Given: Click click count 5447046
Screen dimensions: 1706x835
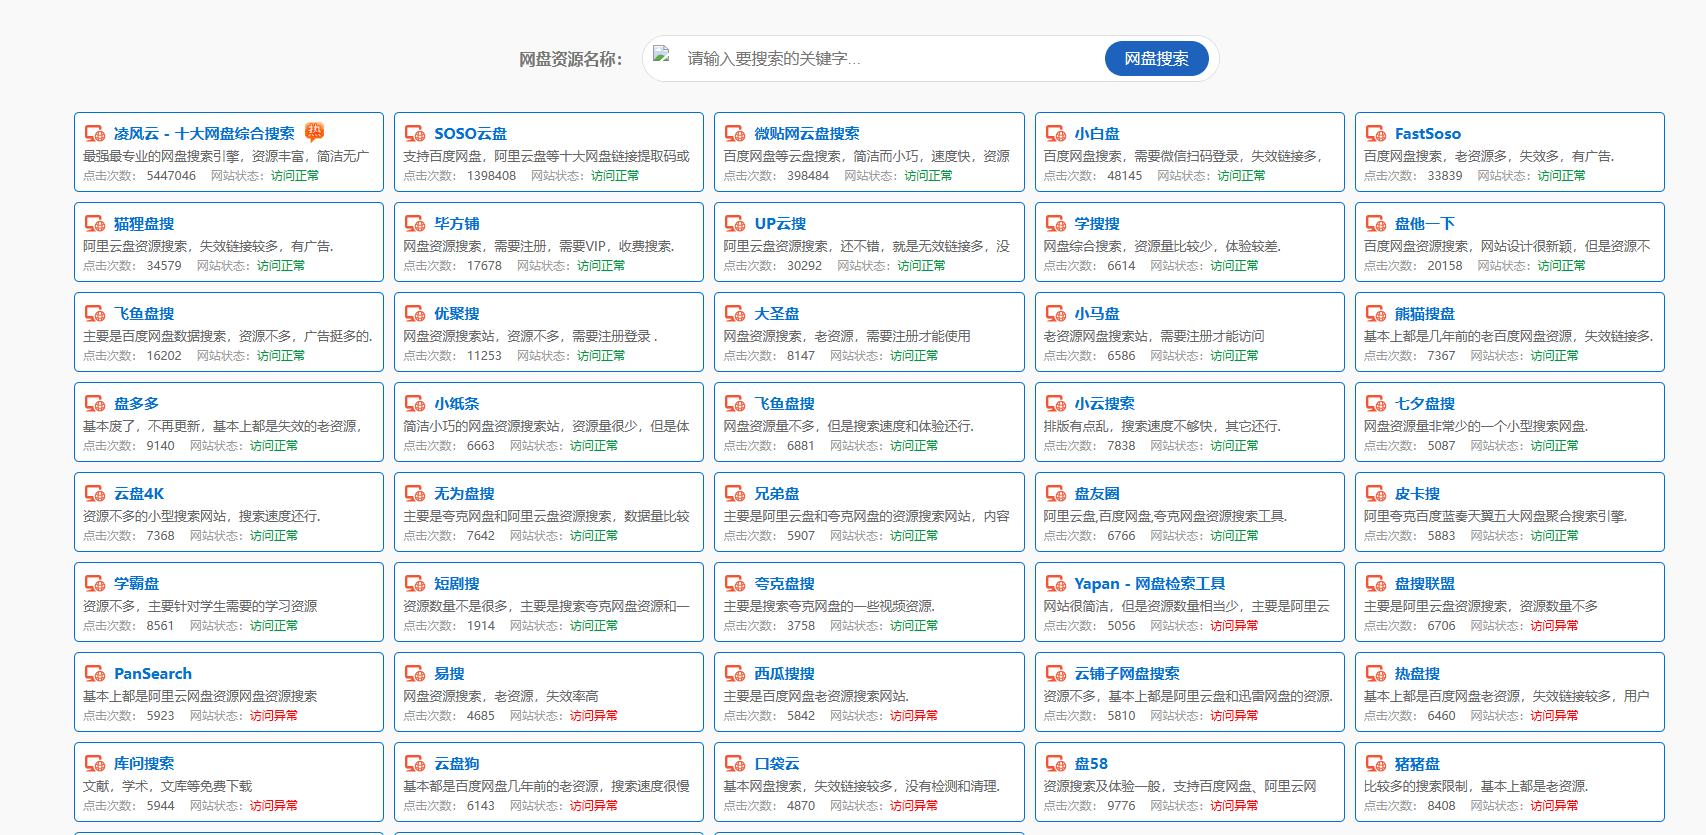Looking at the screenshot, I should click(171, 176).
